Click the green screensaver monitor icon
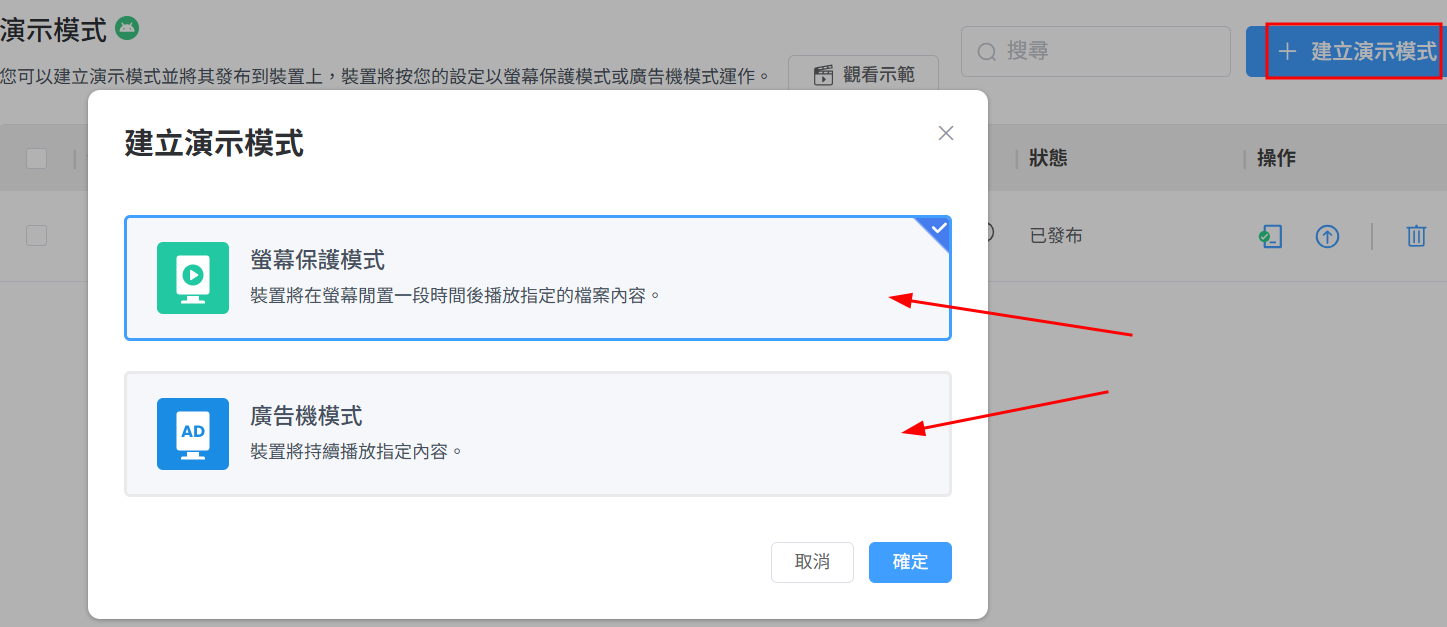This screenshot has width=1447, height=627. pos(193,278)
